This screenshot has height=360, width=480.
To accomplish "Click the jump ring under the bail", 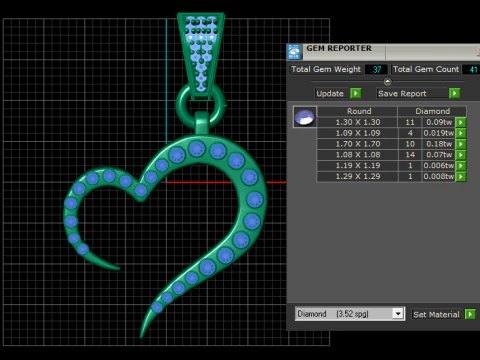I will (x=201, y=107).
